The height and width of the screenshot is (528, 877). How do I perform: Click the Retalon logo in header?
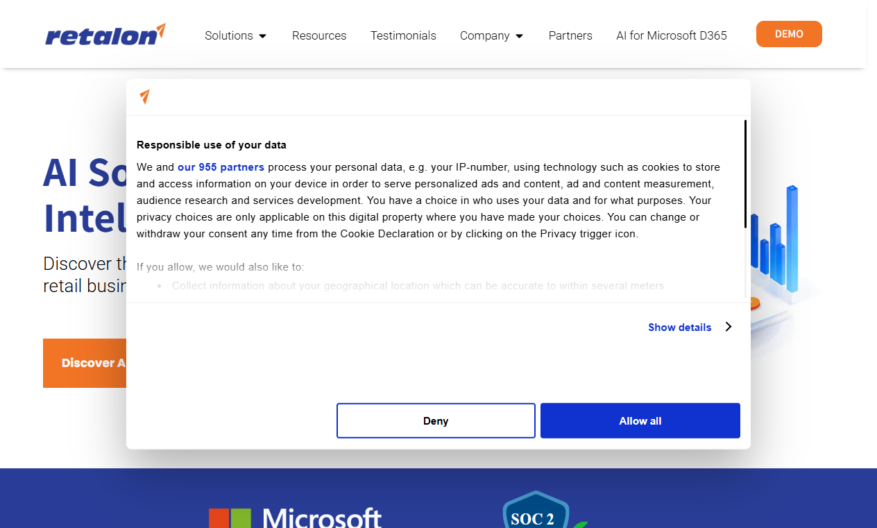pyautogui.click(x=105, y=35)
